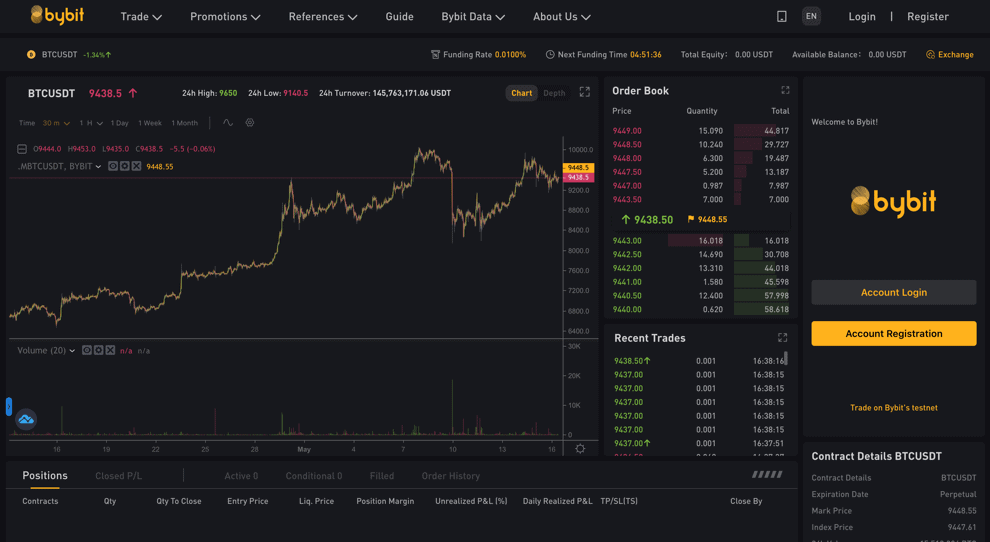Click the red up arrow beside 9438.5
990x542 pixels.
point(133,93)
